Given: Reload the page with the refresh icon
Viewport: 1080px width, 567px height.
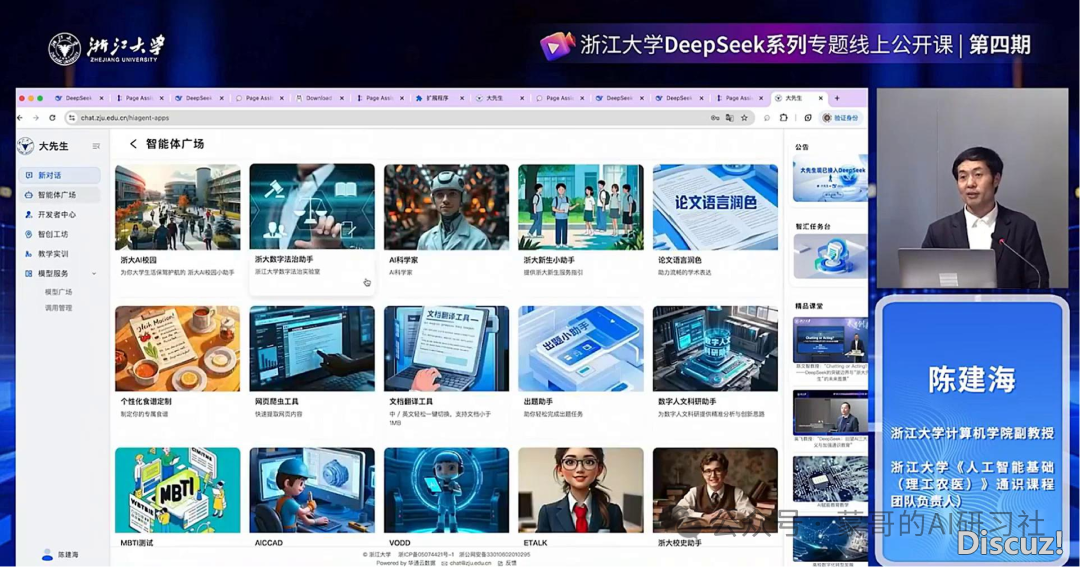Looking at the screenshot, I should (52, 118).
